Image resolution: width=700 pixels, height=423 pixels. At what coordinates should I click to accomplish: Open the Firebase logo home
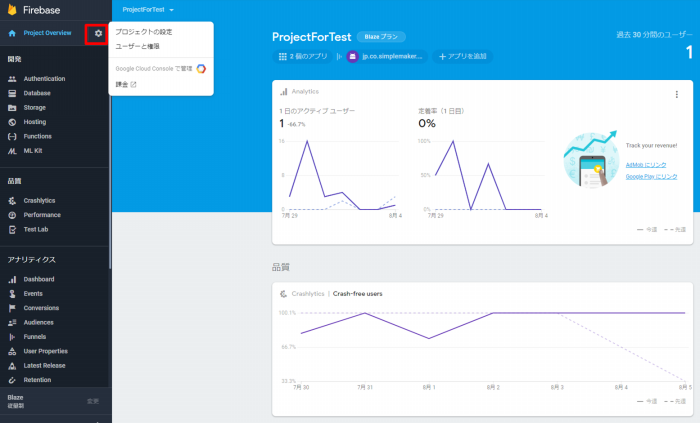tap(34, 10)
